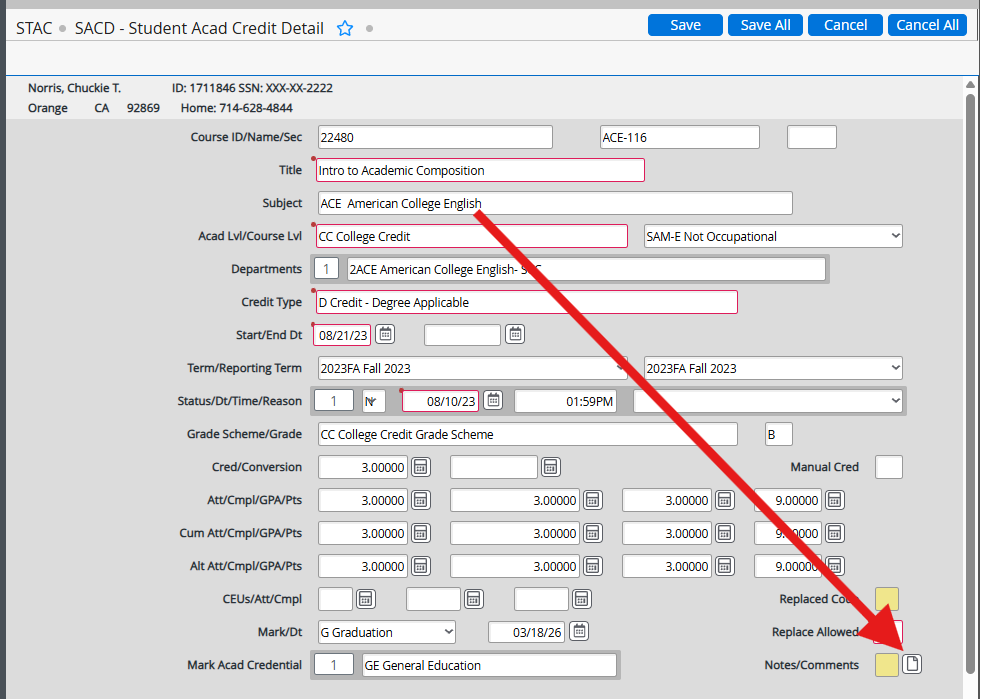
Task: Click the Save All button
Action: 765,25
